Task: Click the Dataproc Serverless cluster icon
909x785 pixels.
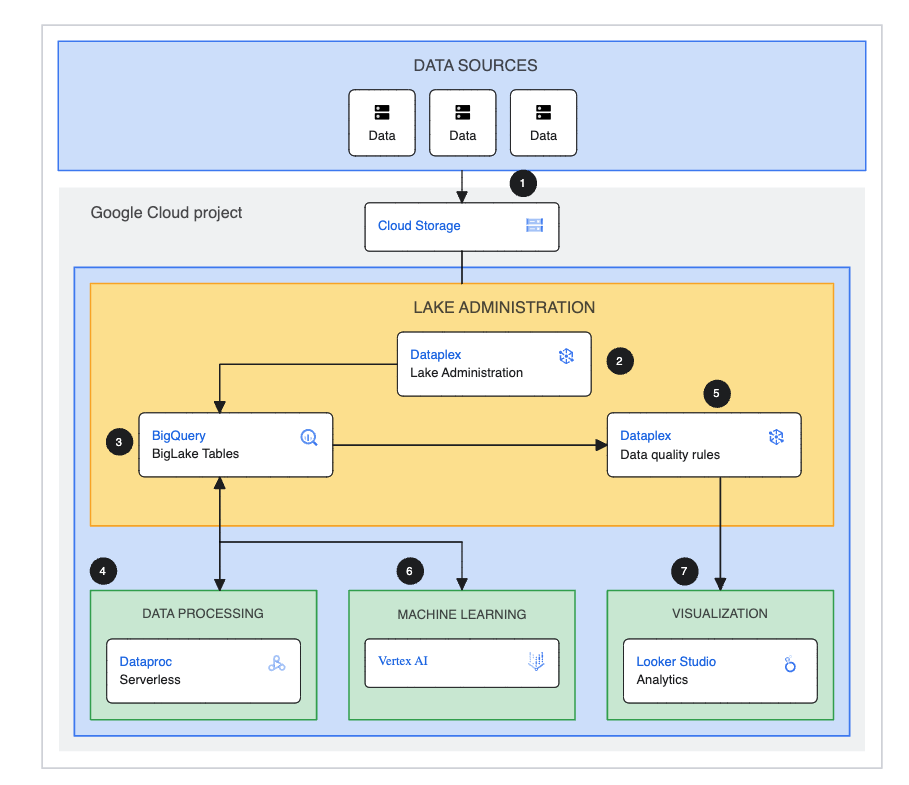Action: [x=277, y=662]
